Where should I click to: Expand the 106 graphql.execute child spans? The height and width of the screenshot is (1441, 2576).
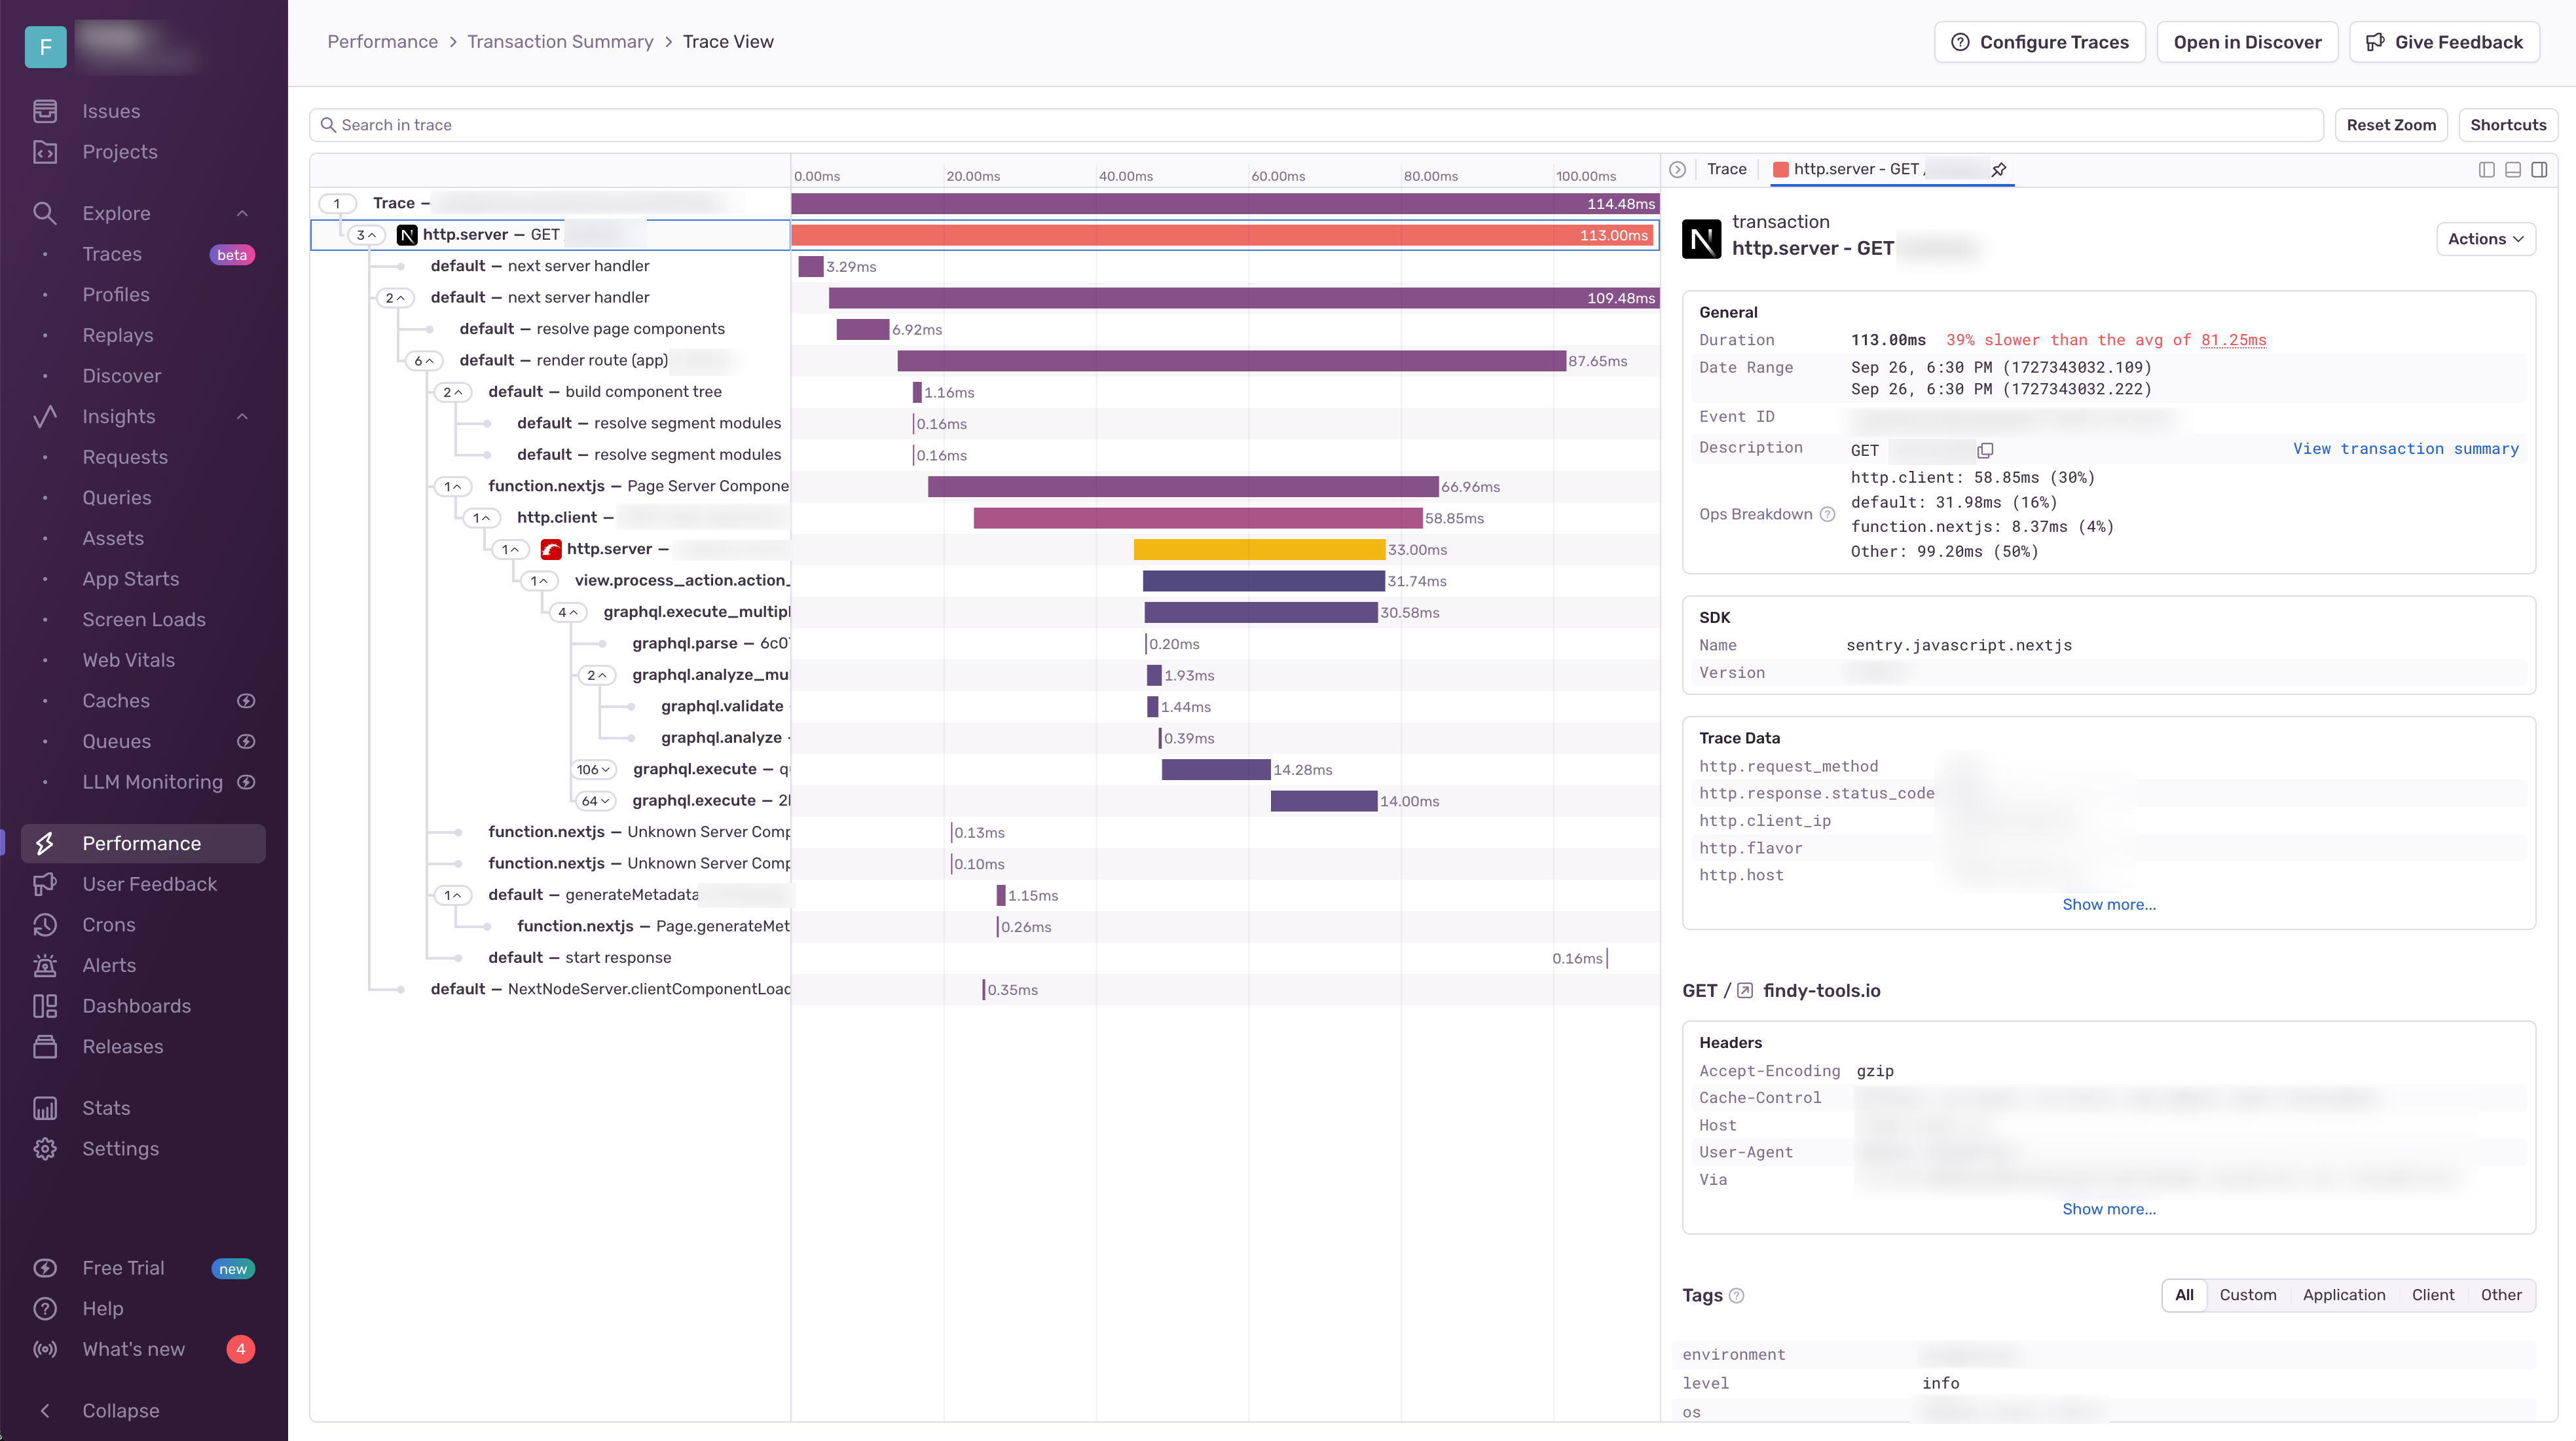pos(593,769)
